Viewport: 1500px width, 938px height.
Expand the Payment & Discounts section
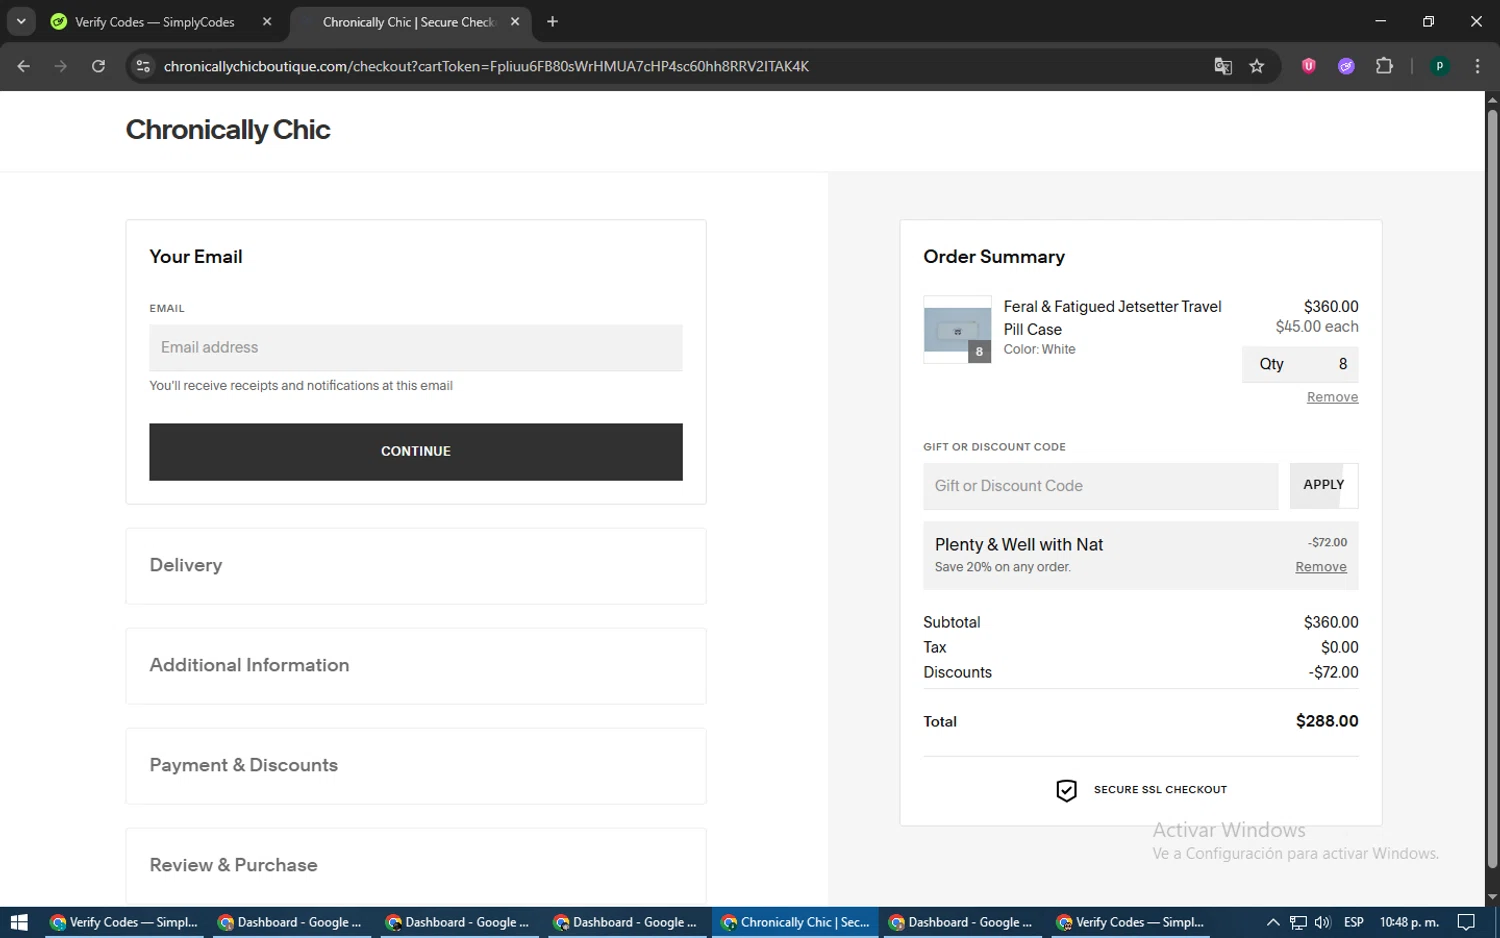pyautogui.click(x=416, y=766)
